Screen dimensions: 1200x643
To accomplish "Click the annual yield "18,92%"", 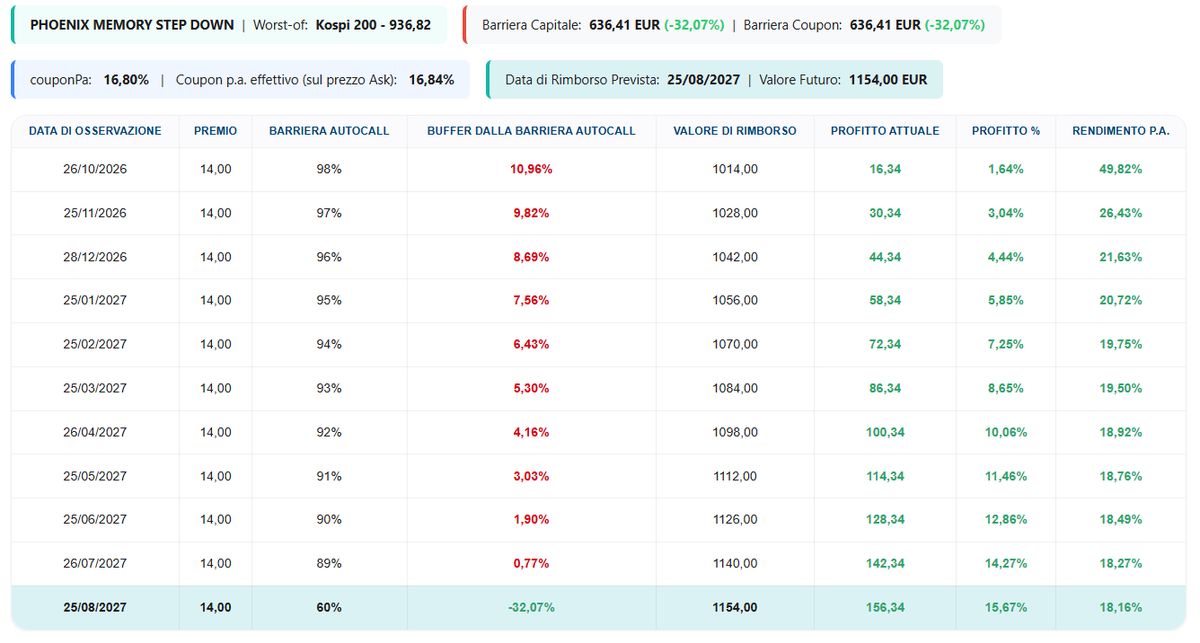I will [x=1121, y=432].
